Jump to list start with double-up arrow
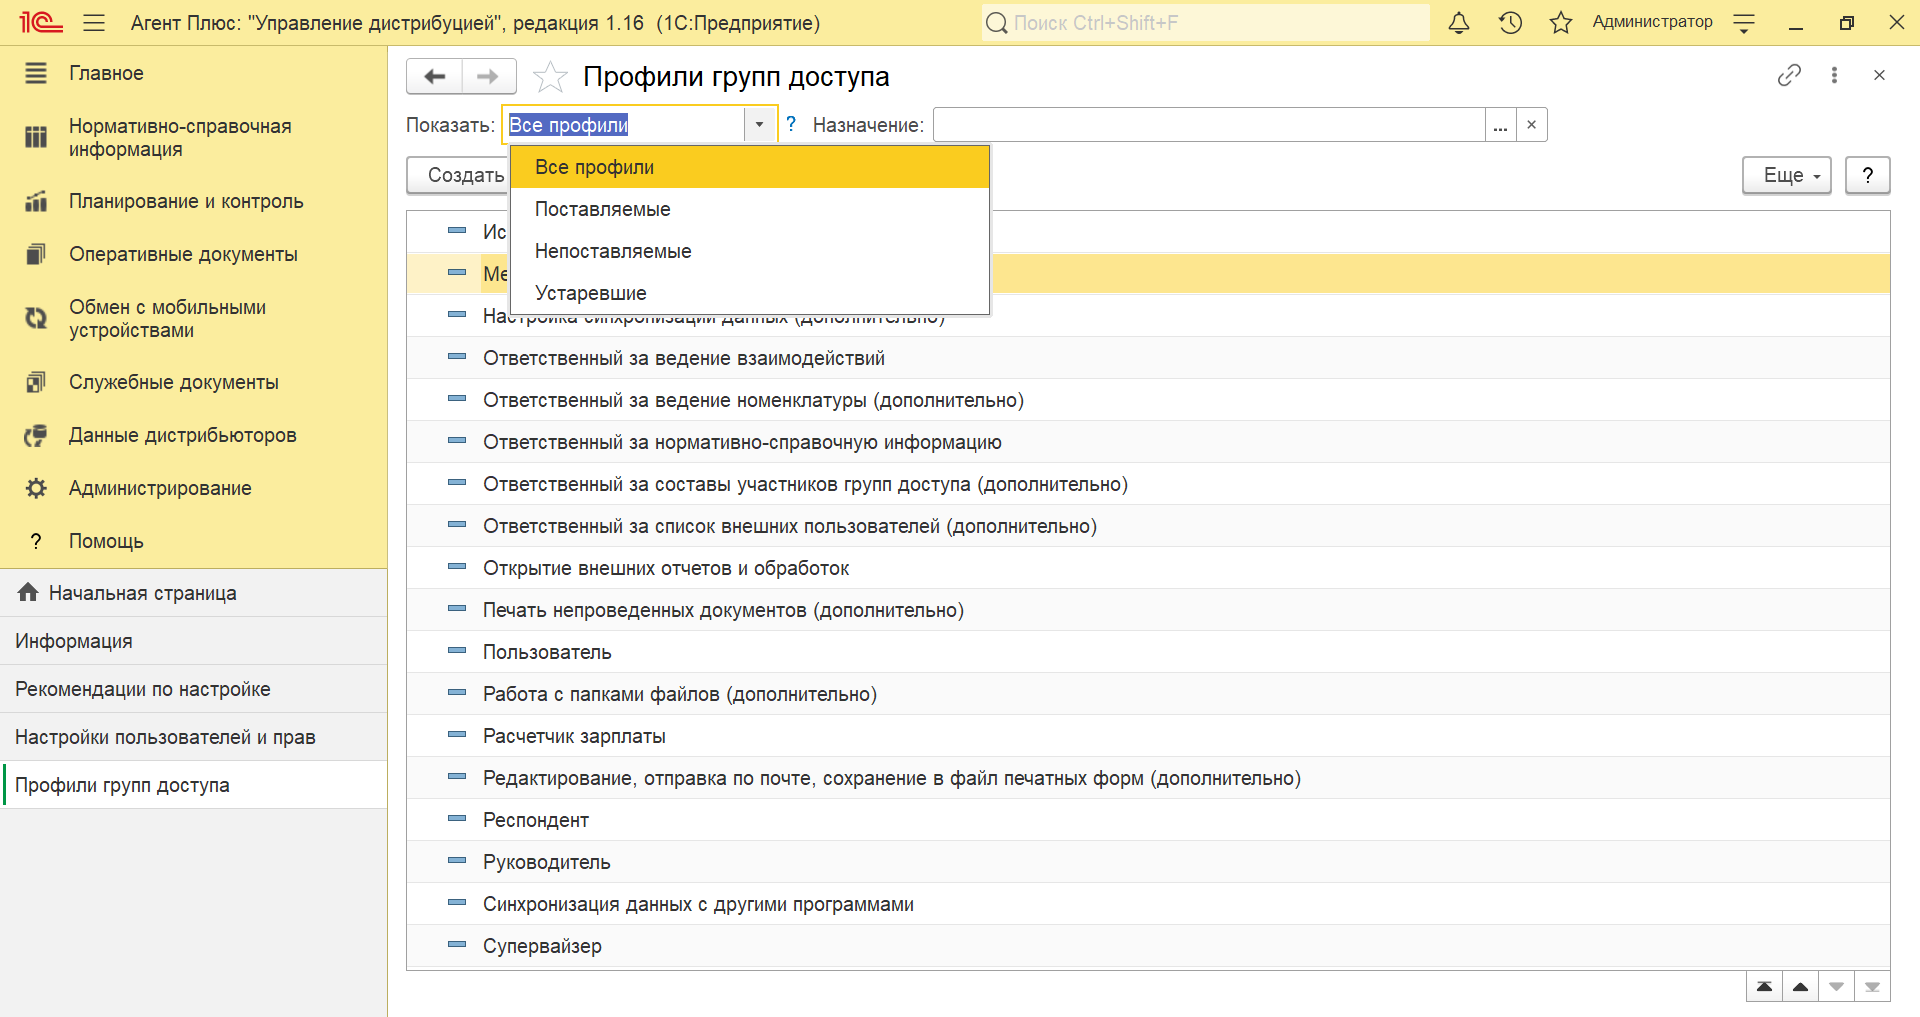Viewport: 1920px width, 1017px height. point(1764,987)
